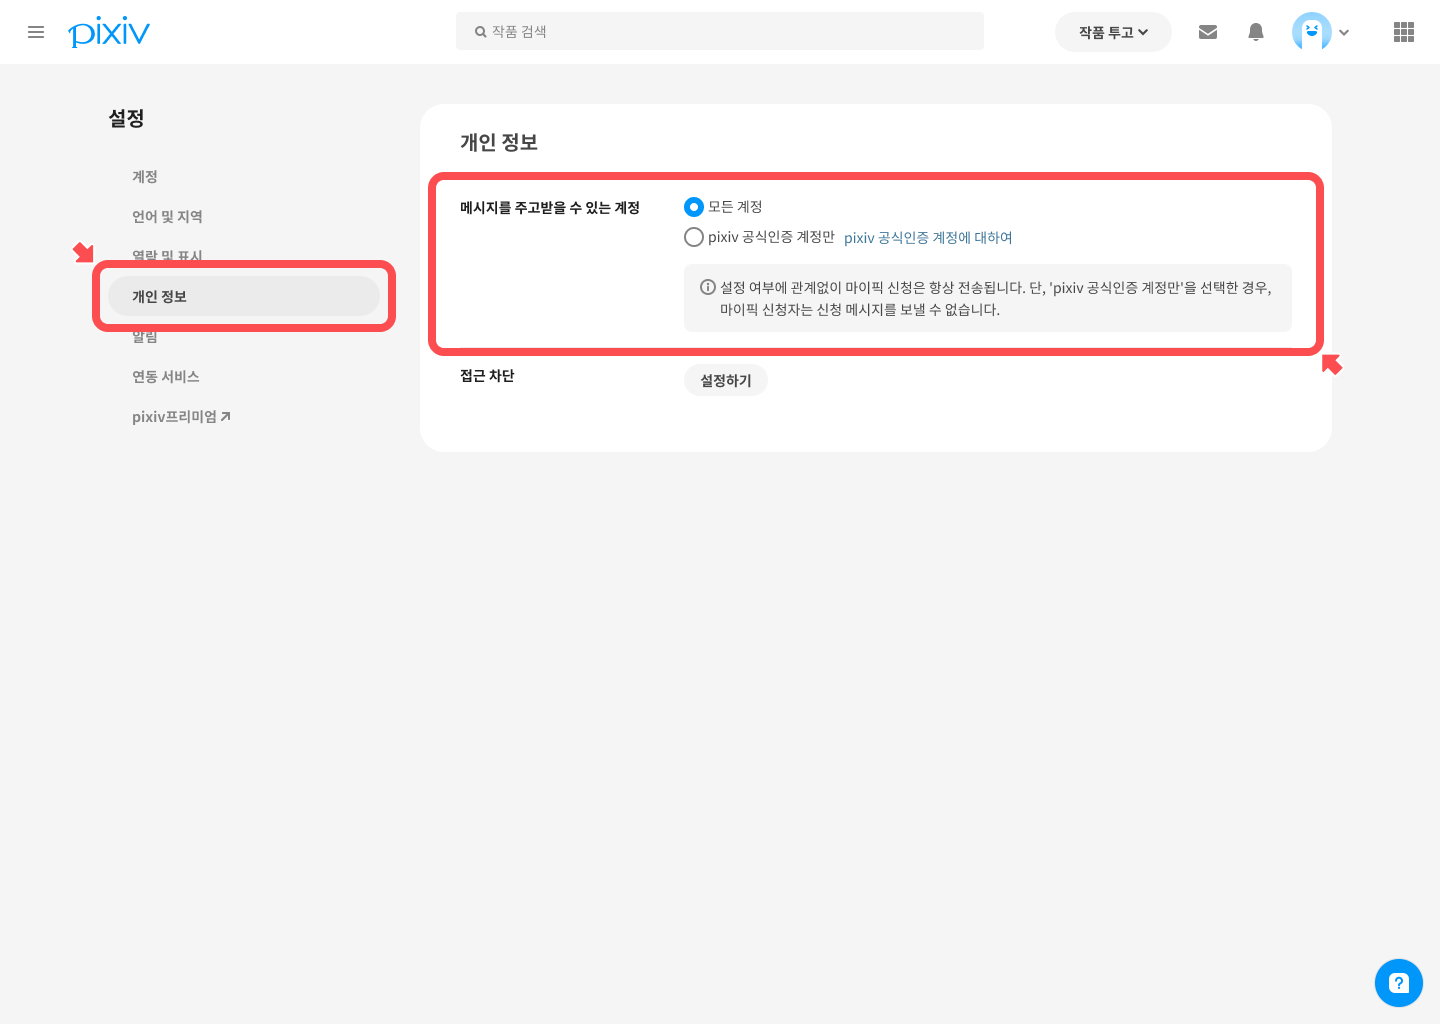Screen dimensions: 1440x1024
Task: Click the 접근 차단 label
Action: coord(487,376)
